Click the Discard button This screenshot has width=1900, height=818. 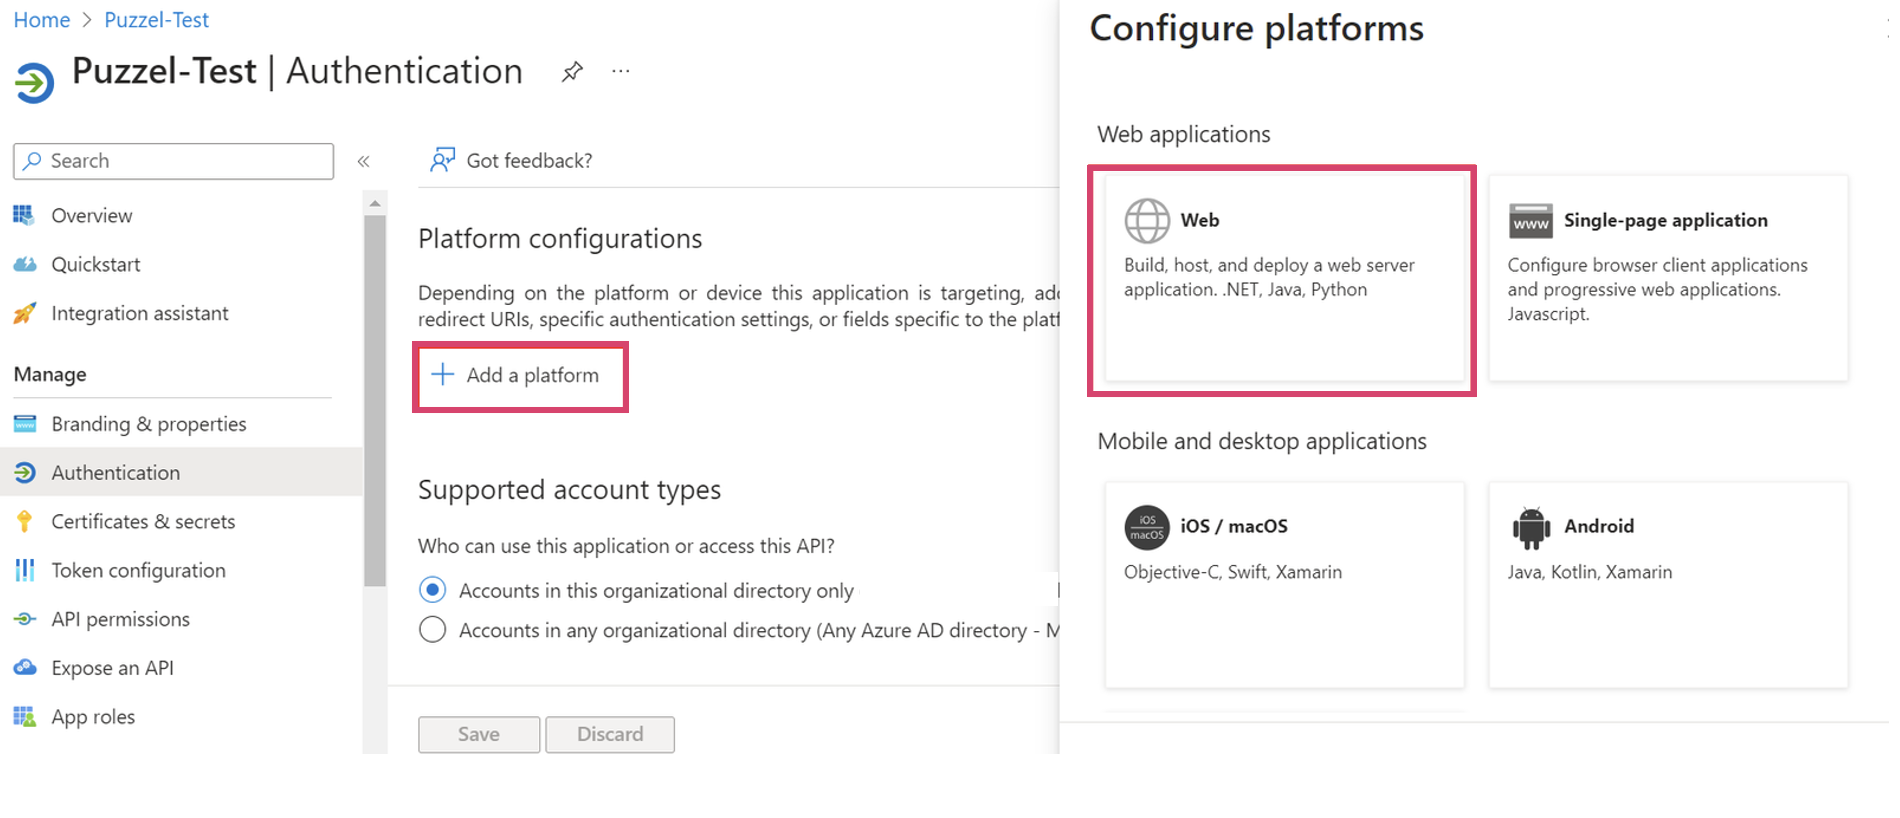(610, 735)
